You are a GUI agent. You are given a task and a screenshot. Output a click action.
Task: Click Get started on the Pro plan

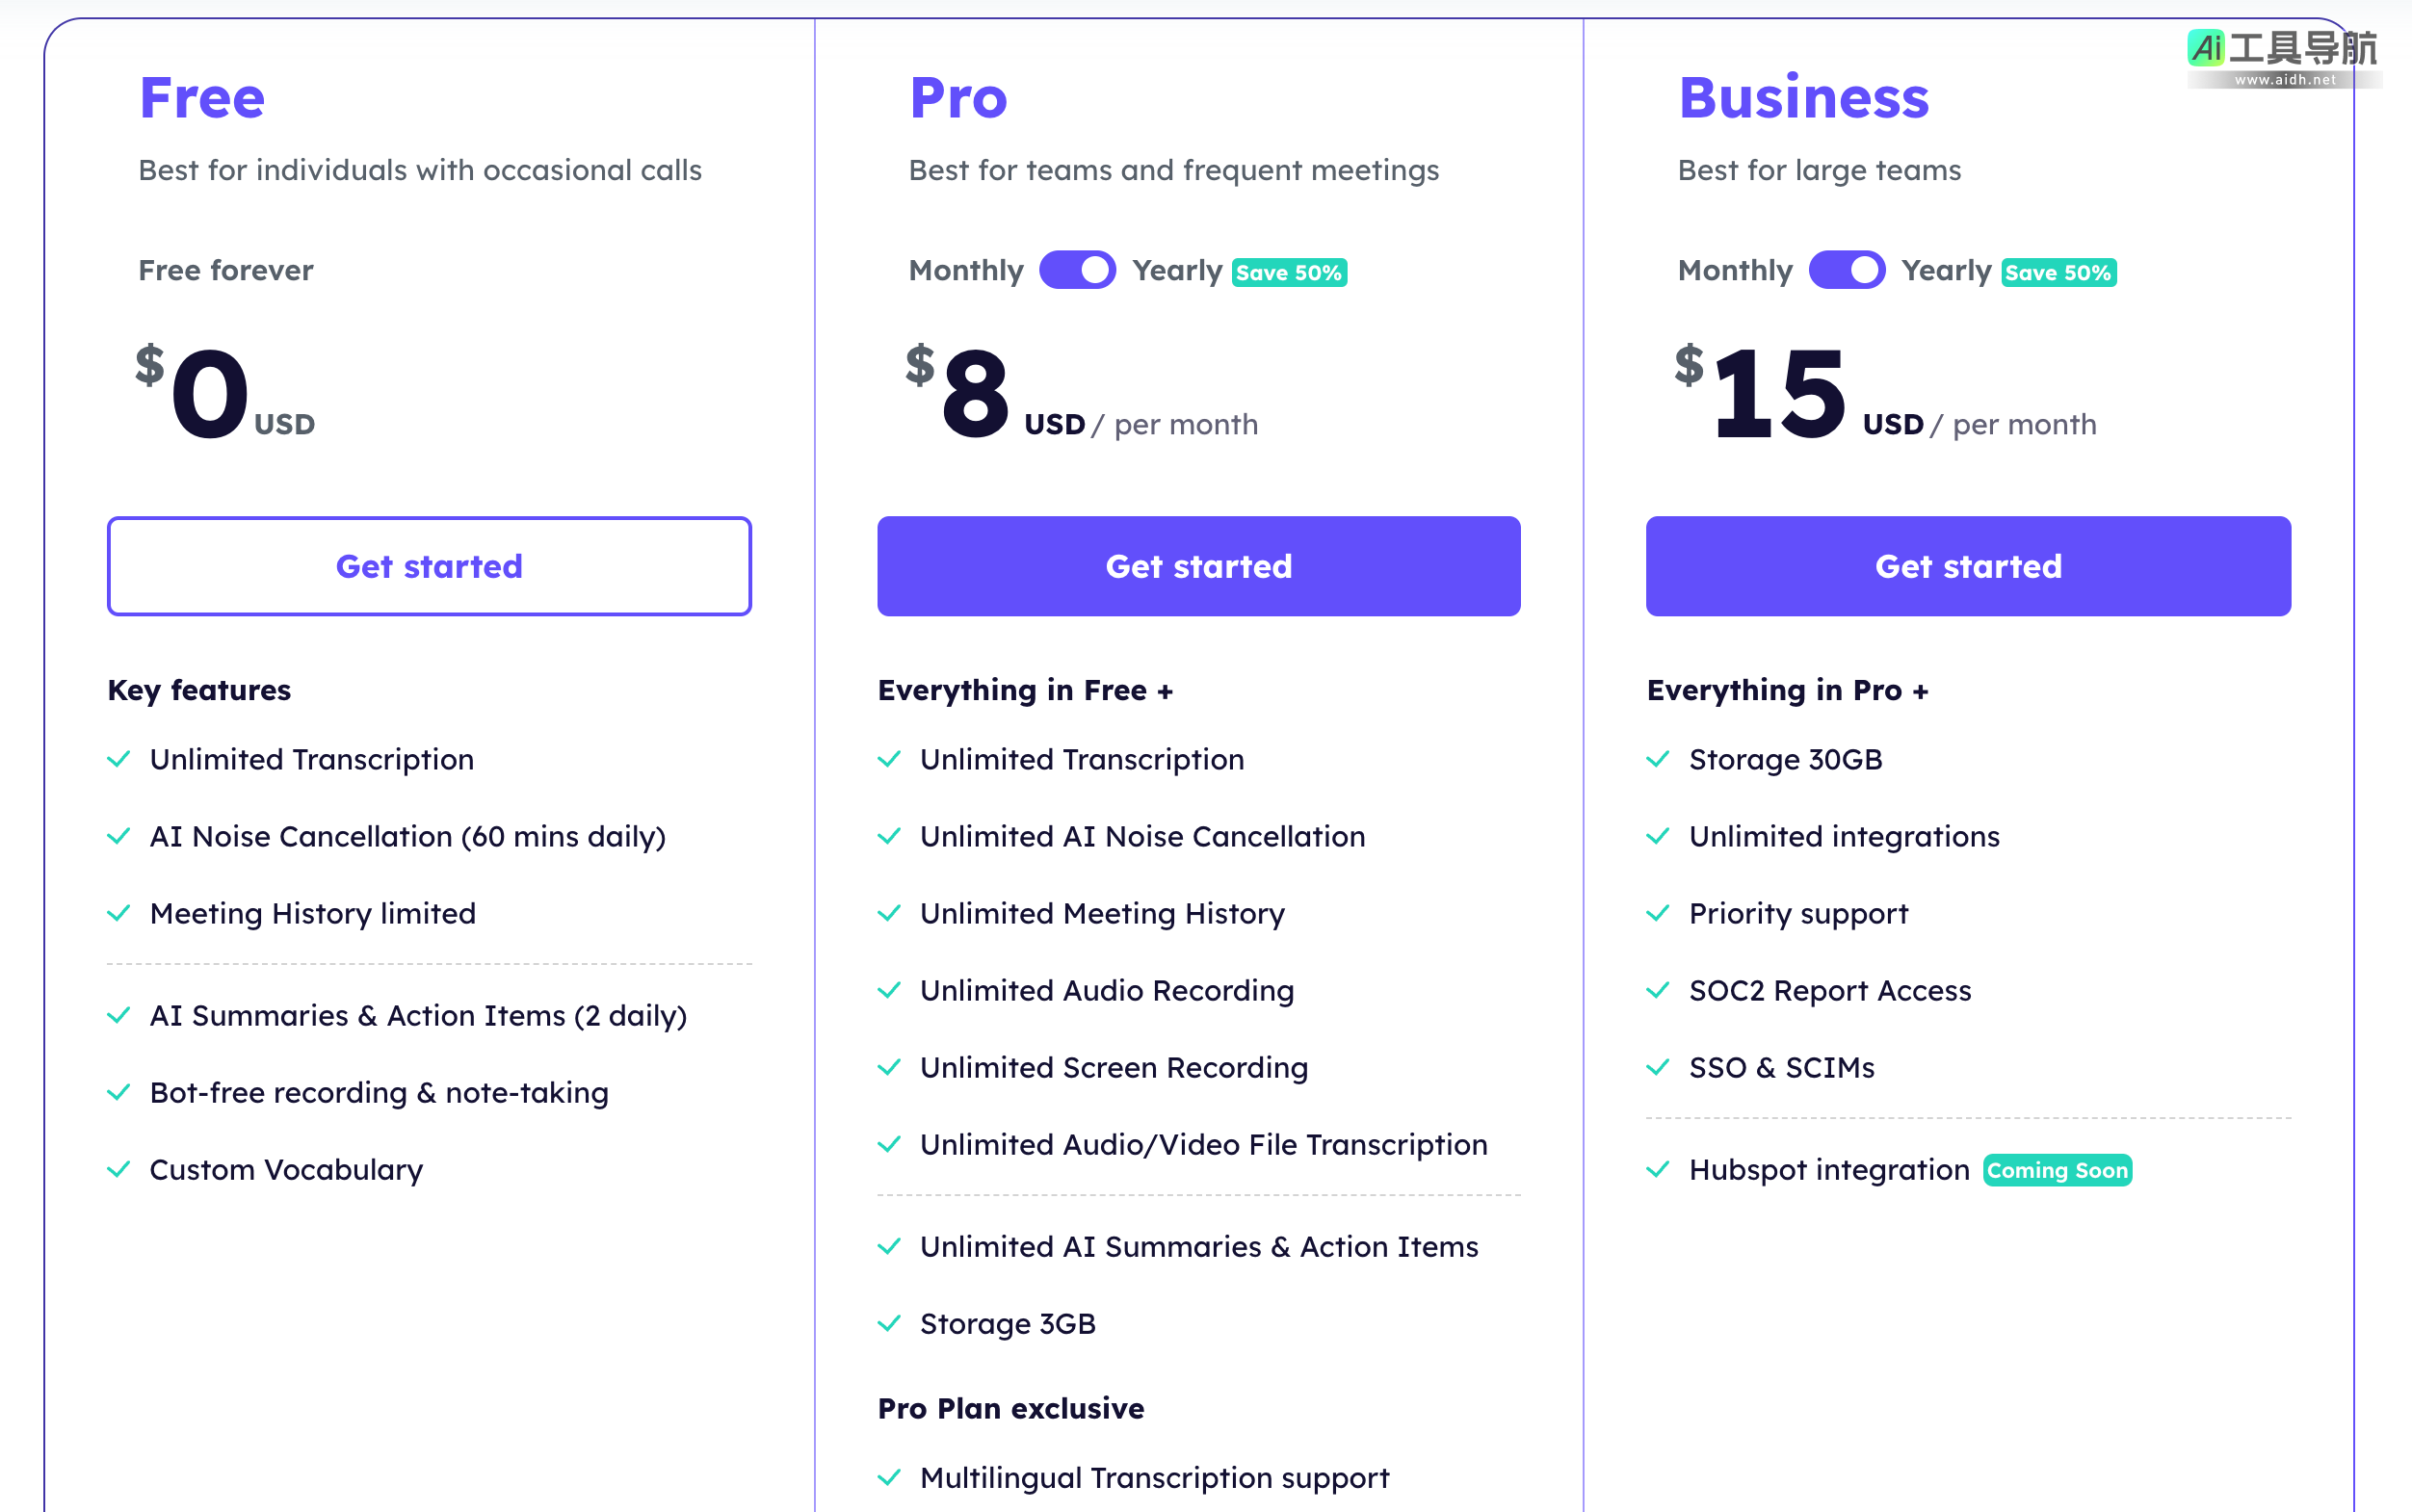[1198, 566]
